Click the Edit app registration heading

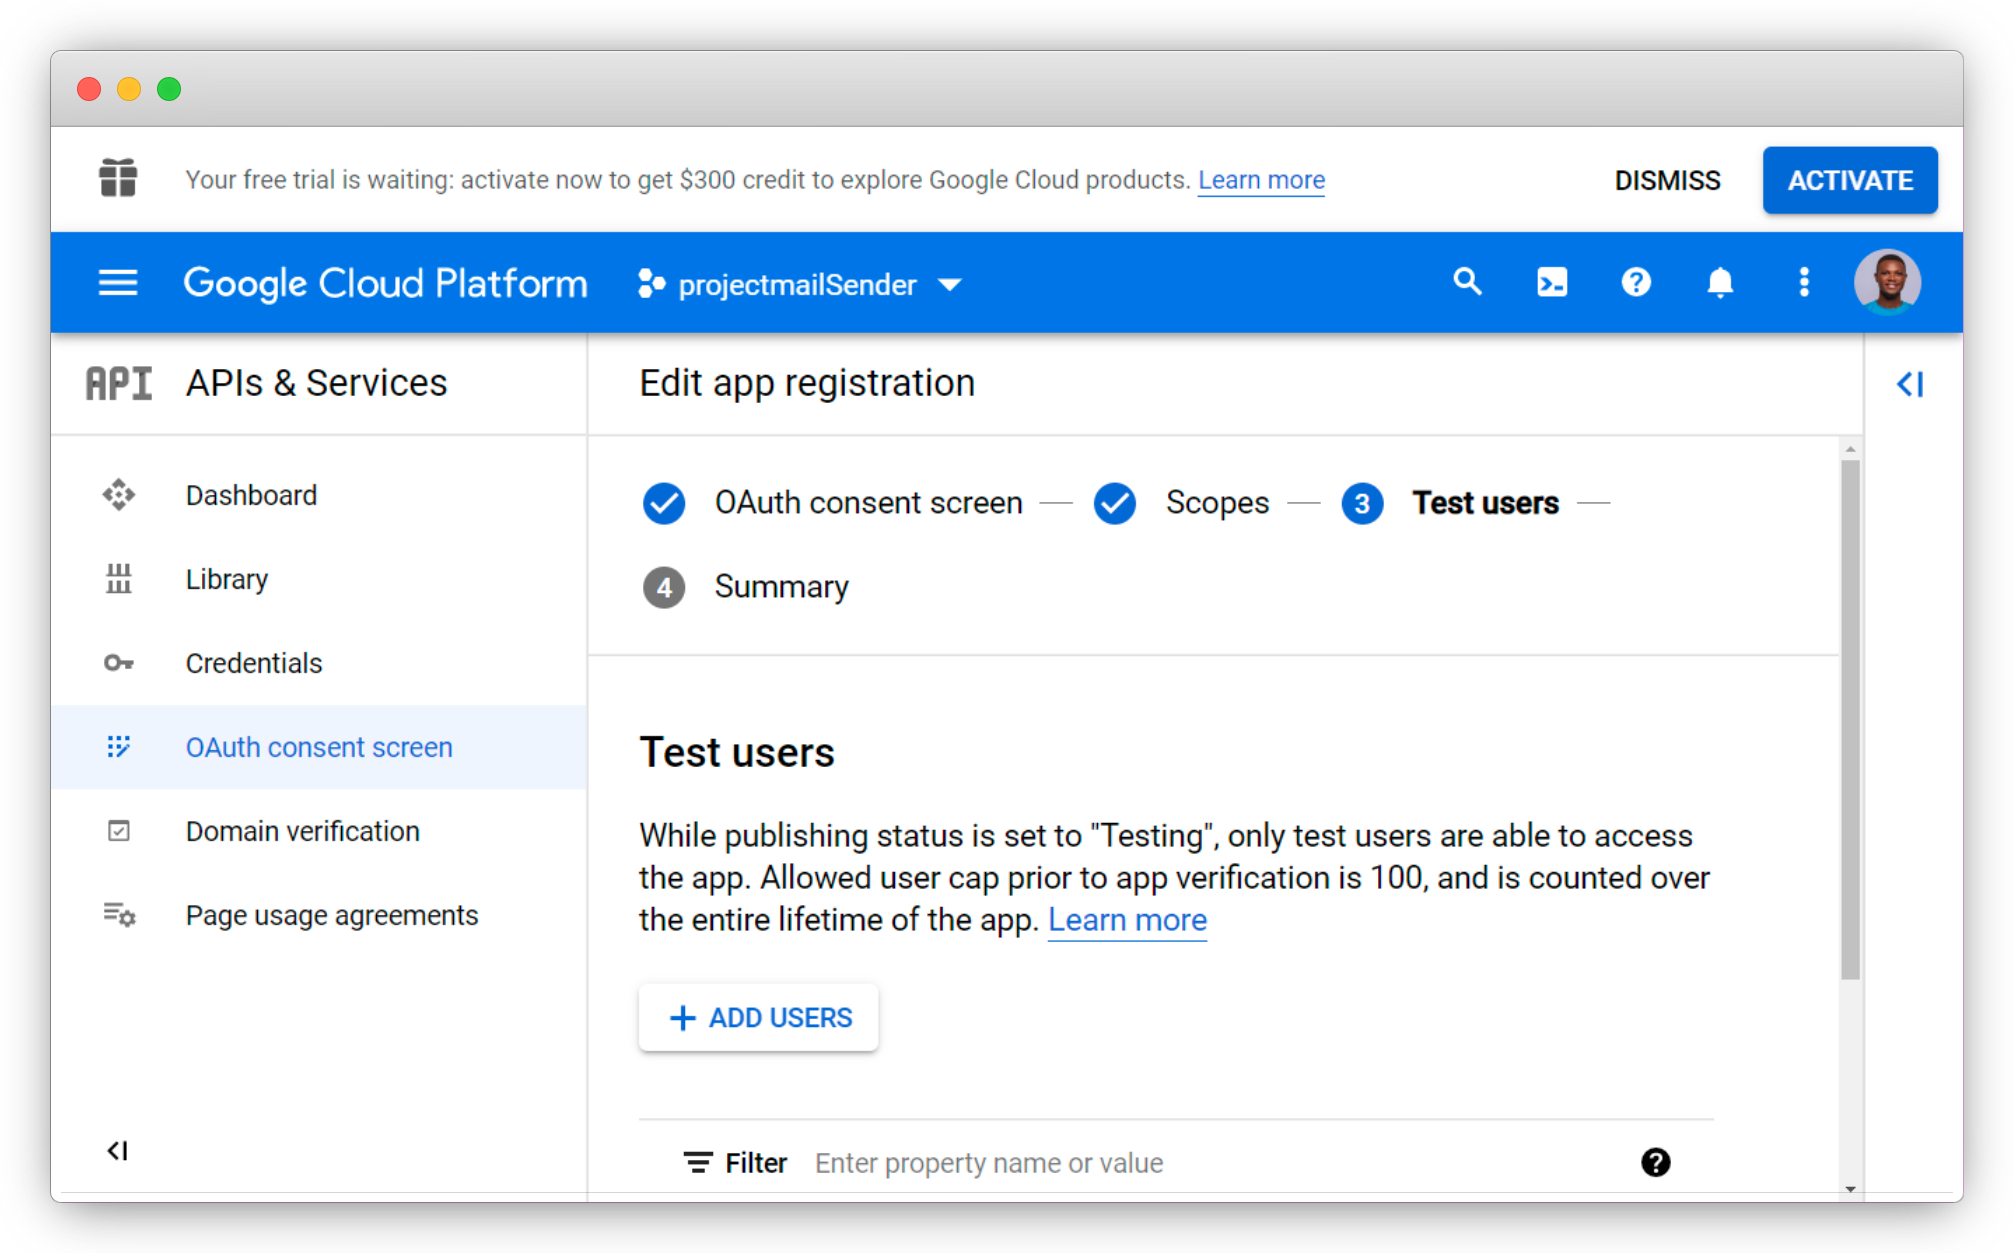807,383
